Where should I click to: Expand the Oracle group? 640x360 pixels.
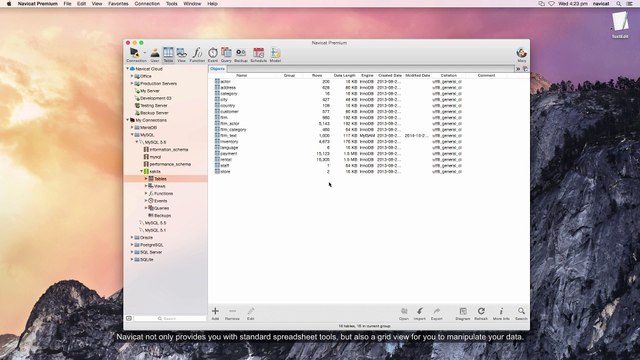(x=132, y=238)
